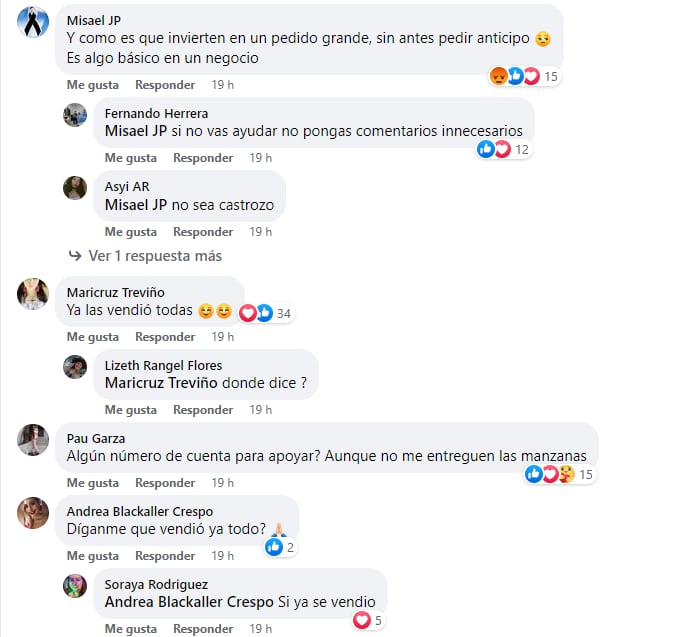Toggle Me gusta on Lizeth Rangel Flores' reply
This screenshot has width=677, height=637.
tap(131, 410)
